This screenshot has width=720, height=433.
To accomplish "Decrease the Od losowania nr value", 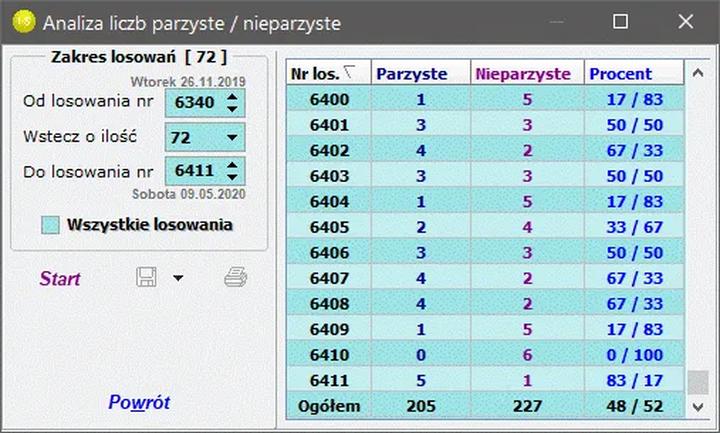I will (232, 109).
